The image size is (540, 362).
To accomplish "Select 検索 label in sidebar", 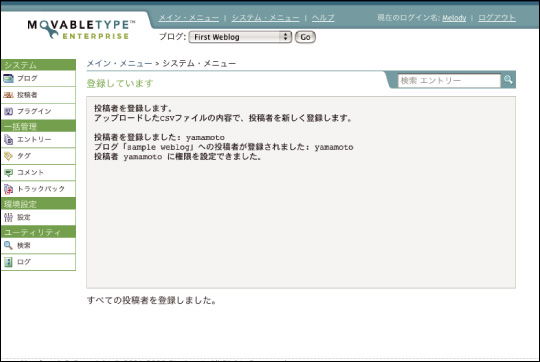I will 24,246.
